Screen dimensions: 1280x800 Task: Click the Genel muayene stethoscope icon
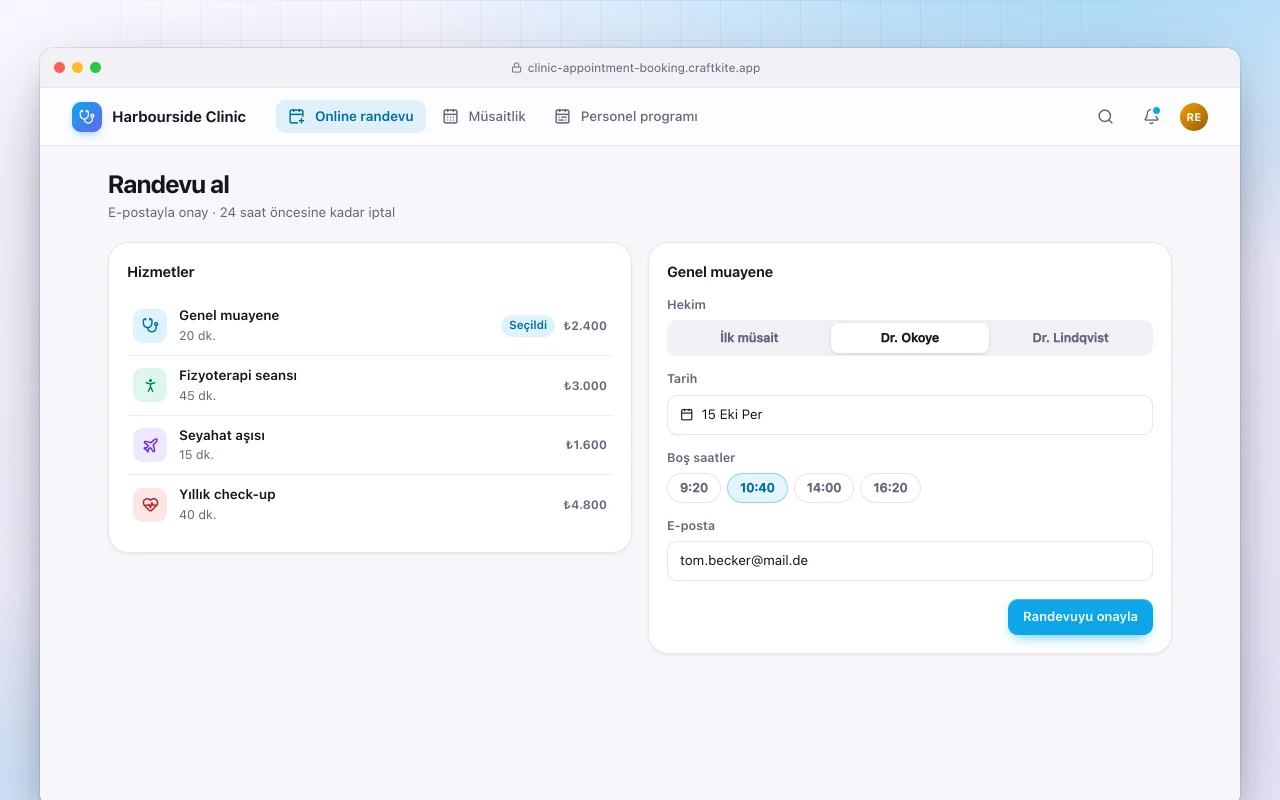[150, 325]
